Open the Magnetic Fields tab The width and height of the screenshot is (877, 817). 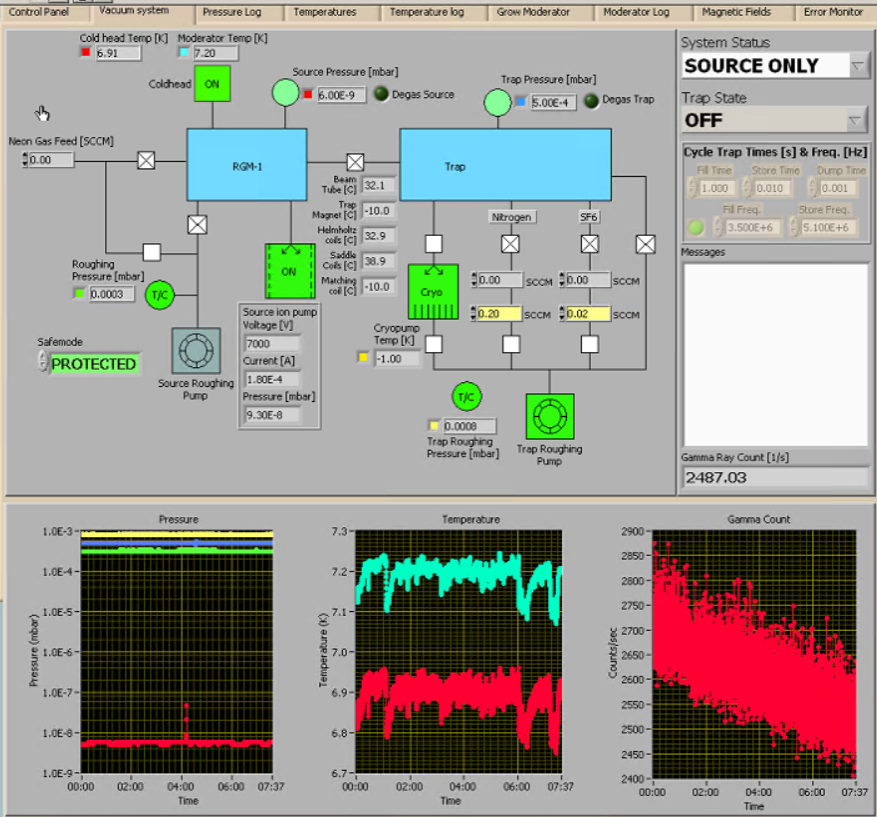736,12
